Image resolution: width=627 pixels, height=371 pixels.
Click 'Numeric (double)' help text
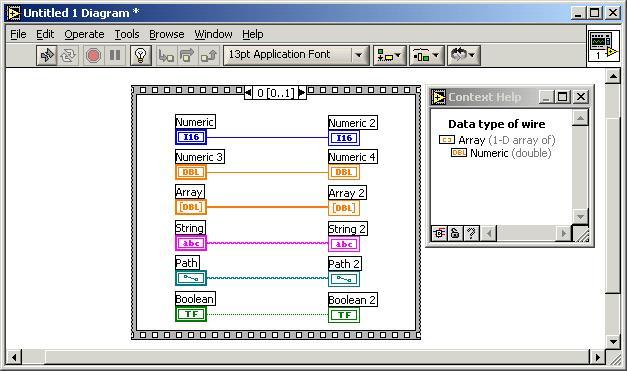pyautogui.click(x=511, y=153)
